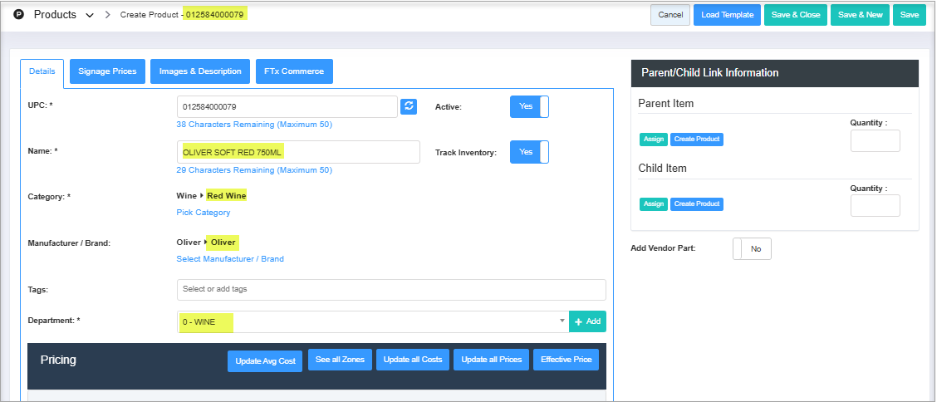
Task: Click the Update Avg Cost button
Action: pos(264,360)
